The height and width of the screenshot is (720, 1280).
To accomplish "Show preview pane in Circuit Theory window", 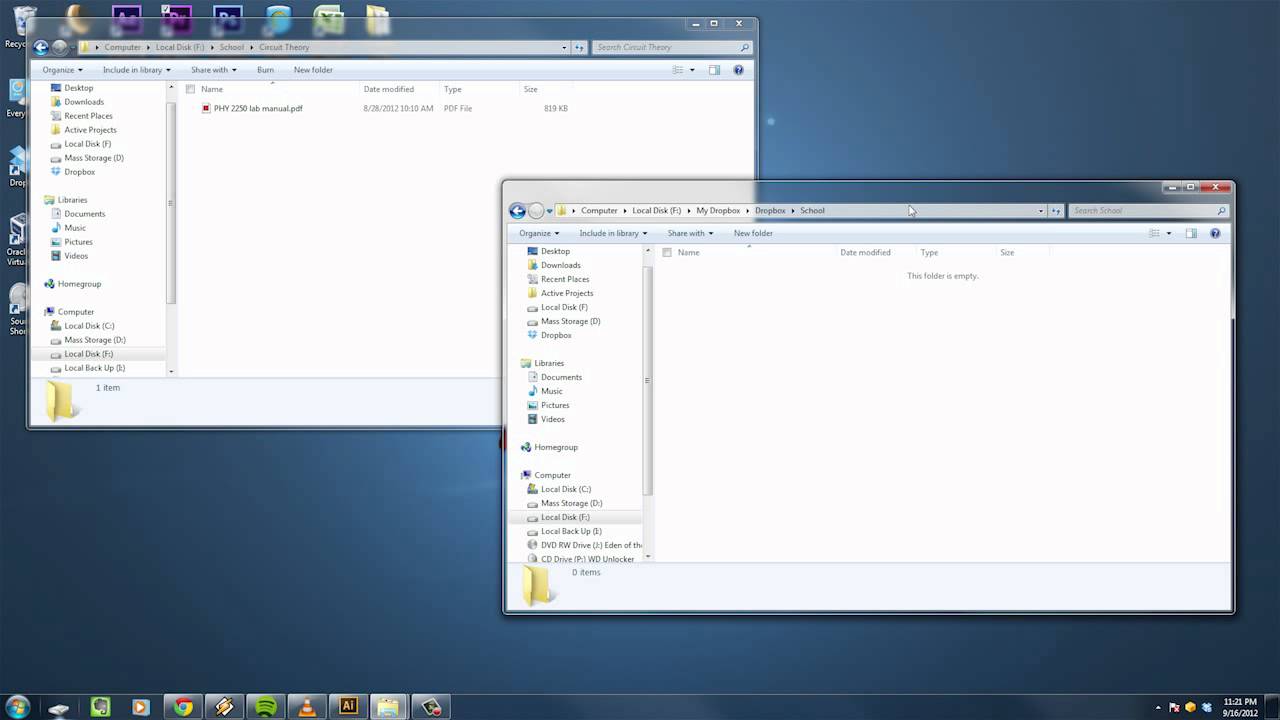I will click(x=714, y=70).
